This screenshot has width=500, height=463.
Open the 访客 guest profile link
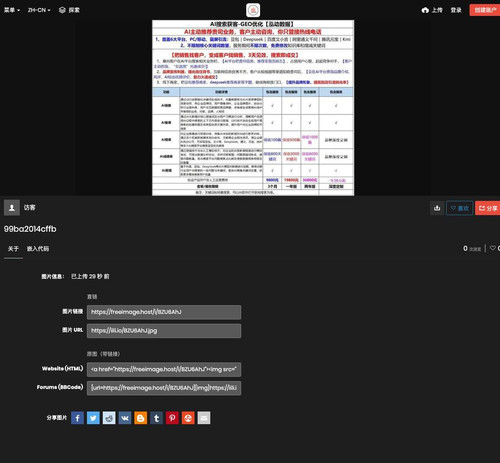tap(29, 208)
